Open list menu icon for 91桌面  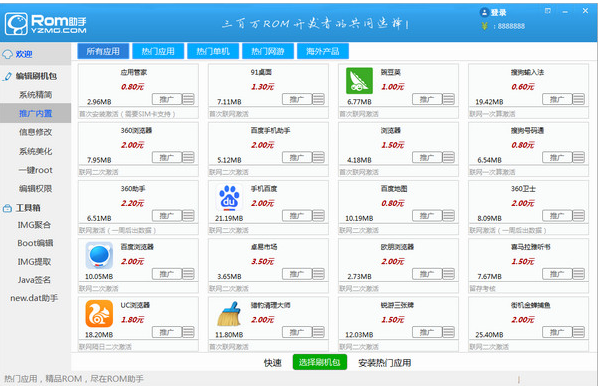[x=318, y=99]
